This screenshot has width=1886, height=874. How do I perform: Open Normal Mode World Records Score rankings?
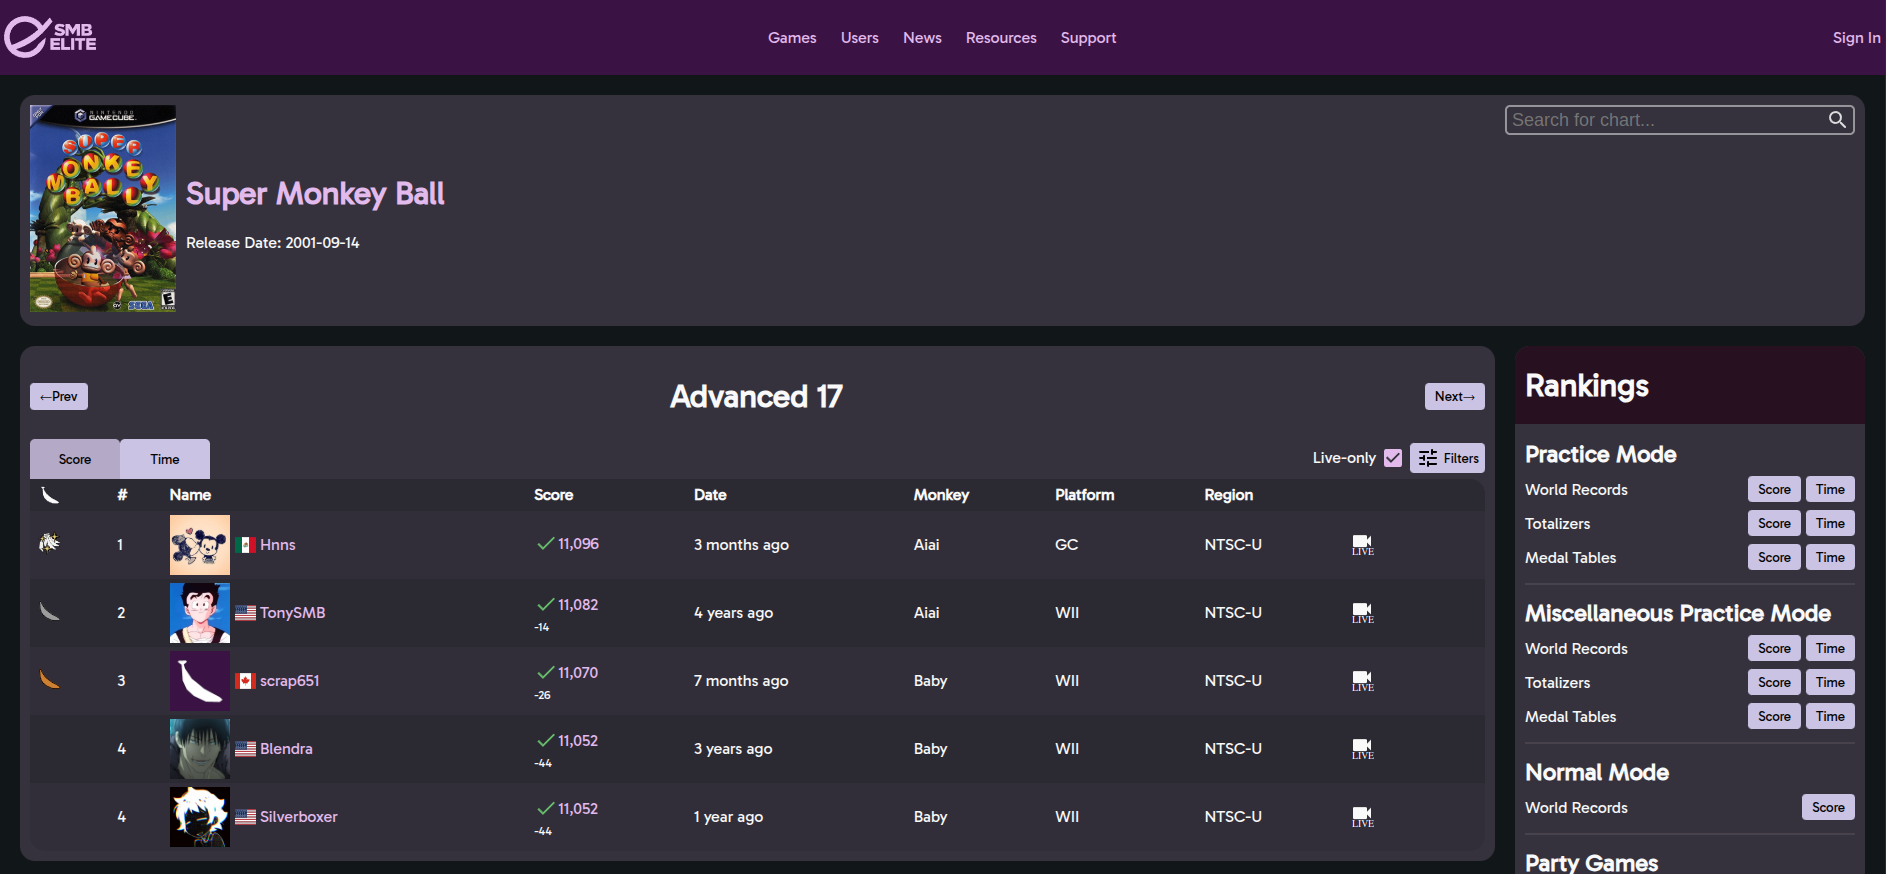(1828, 807)
